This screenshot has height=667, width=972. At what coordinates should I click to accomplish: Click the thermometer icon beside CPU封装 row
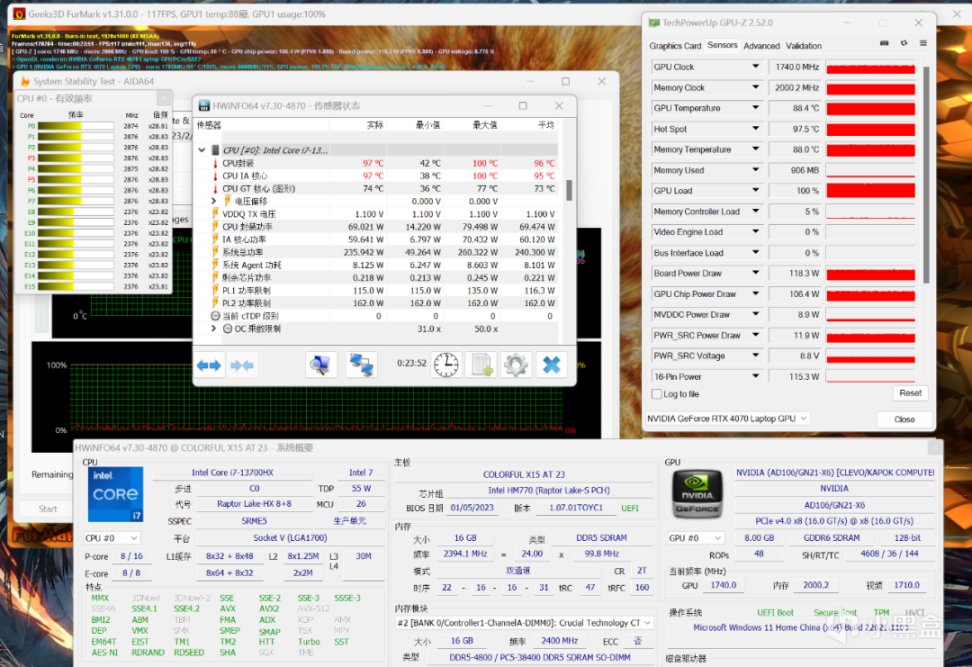point(215,164)
